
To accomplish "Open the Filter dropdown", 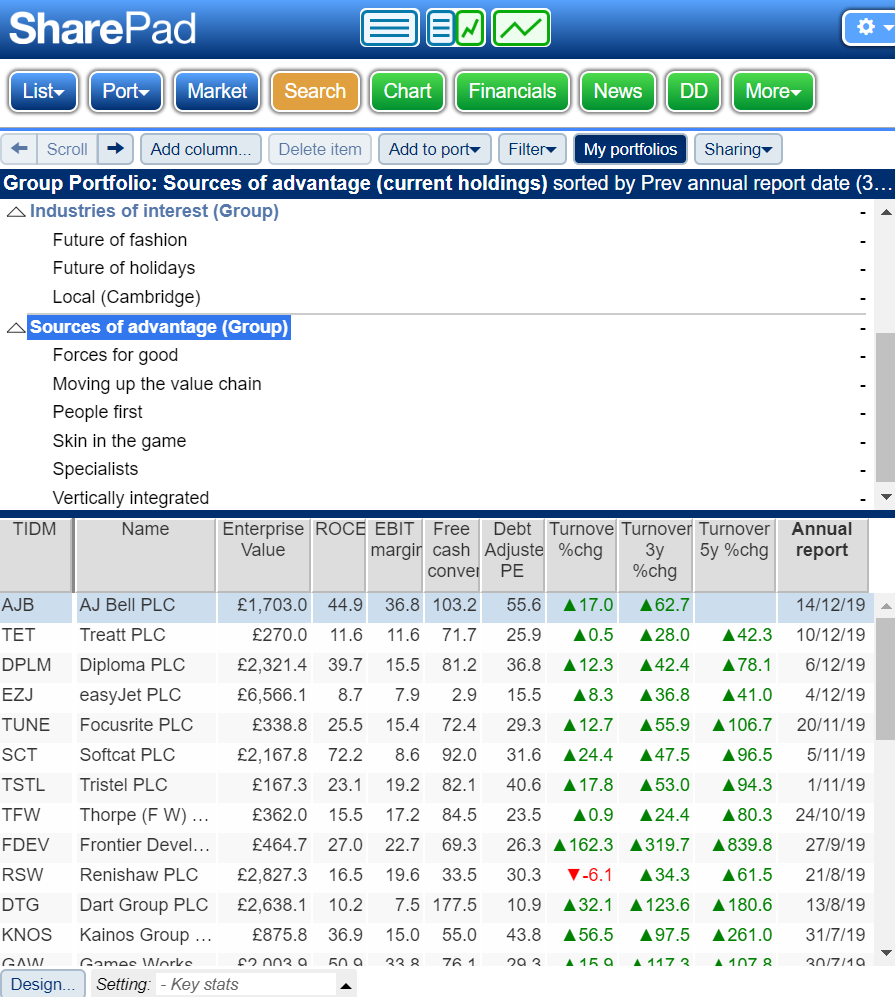I will click(x=532, y=149).
